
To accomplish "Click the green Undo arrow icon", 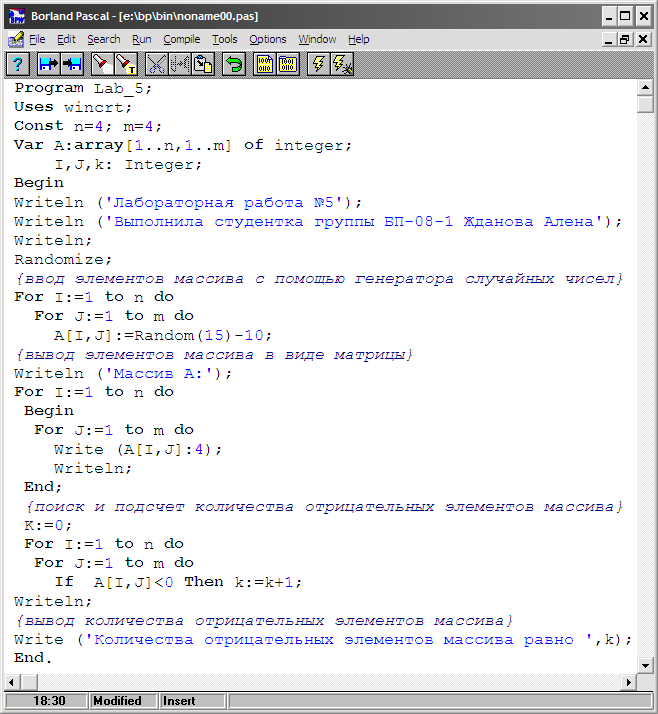I will point(234,64).
